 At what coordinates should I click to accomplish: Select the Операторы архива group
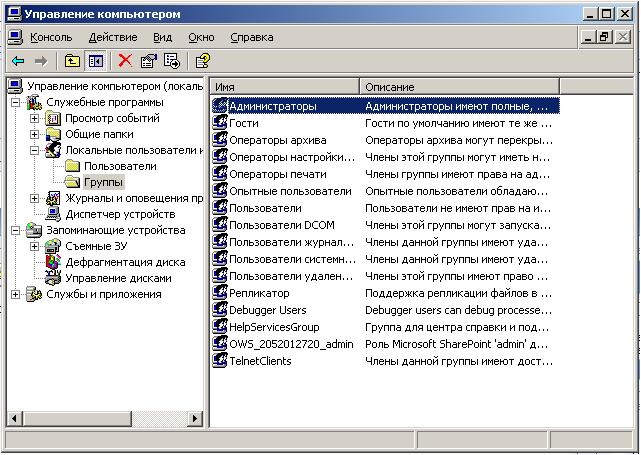[x=278, y=141]
